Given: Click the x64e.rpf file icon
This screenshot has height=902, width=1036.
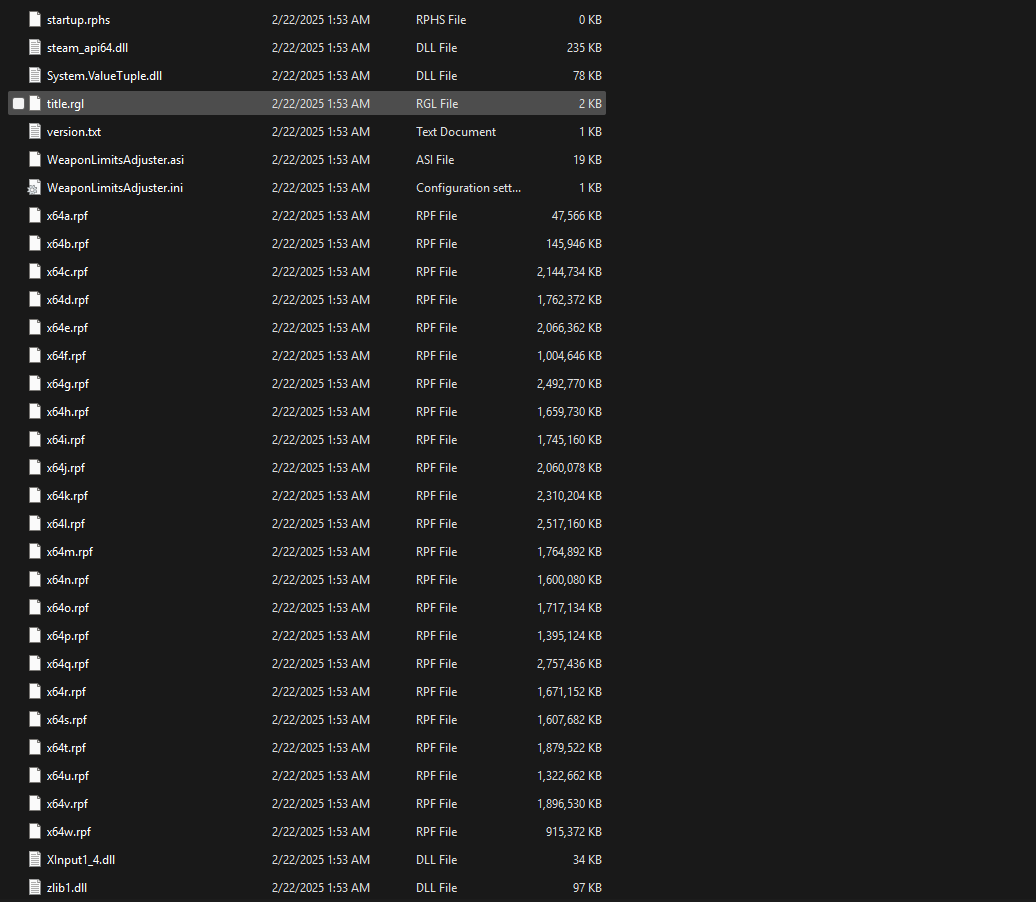Looking at the screenshot, I should click(x=35, y=328).
